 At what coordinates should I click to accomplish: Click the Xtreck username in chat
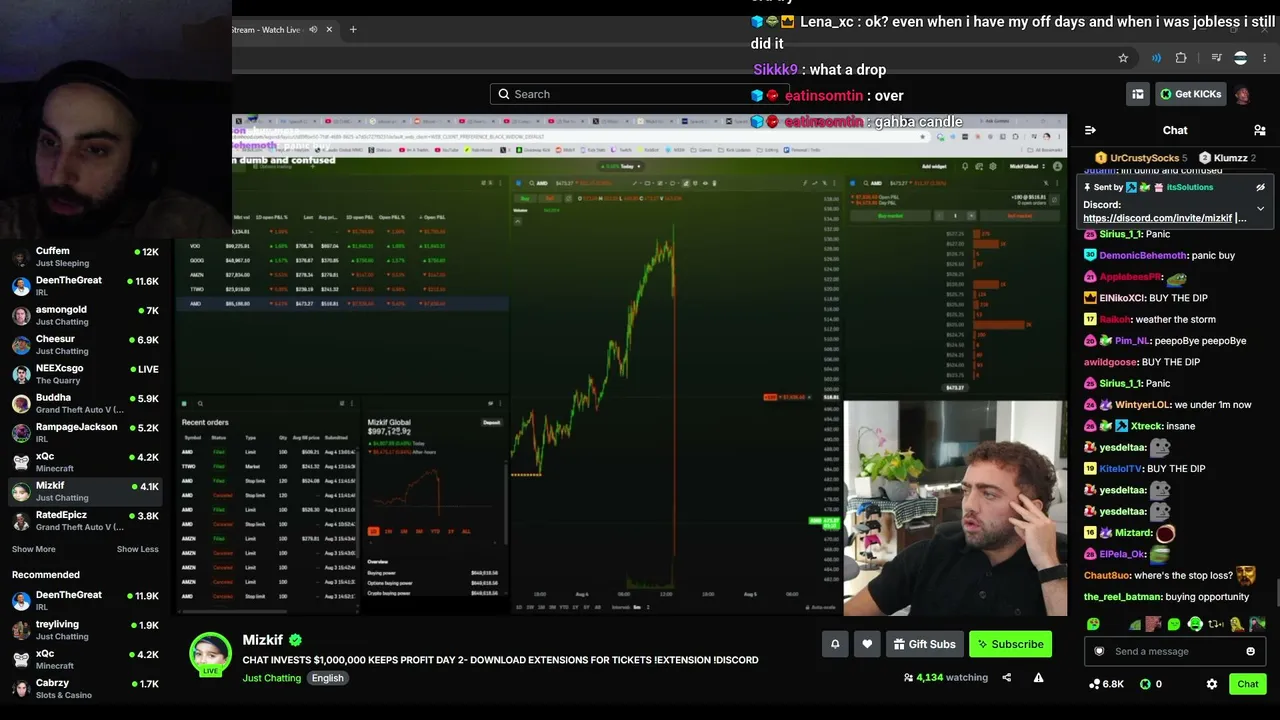[1147, 426]
